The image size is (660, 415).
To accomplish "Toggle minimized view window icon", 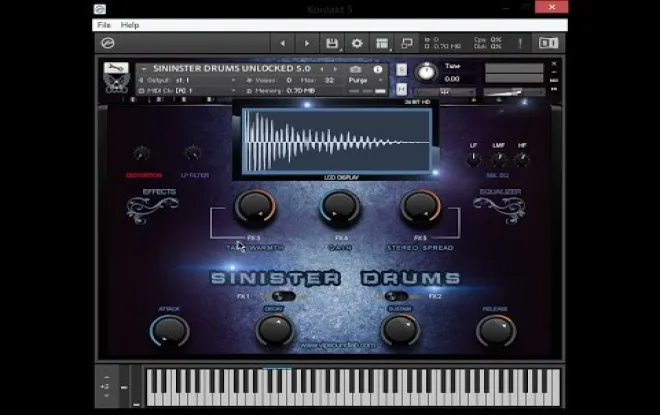I will point(407,43).
